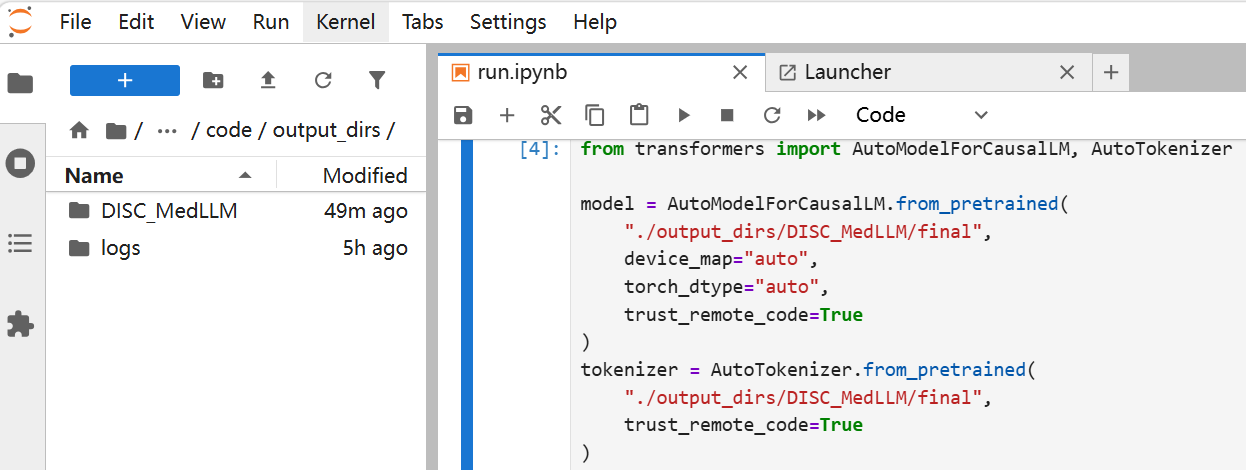Open the DISC_MedLLM folder
This screenshot has height=470, width=1246.
(x=169, y=211)
